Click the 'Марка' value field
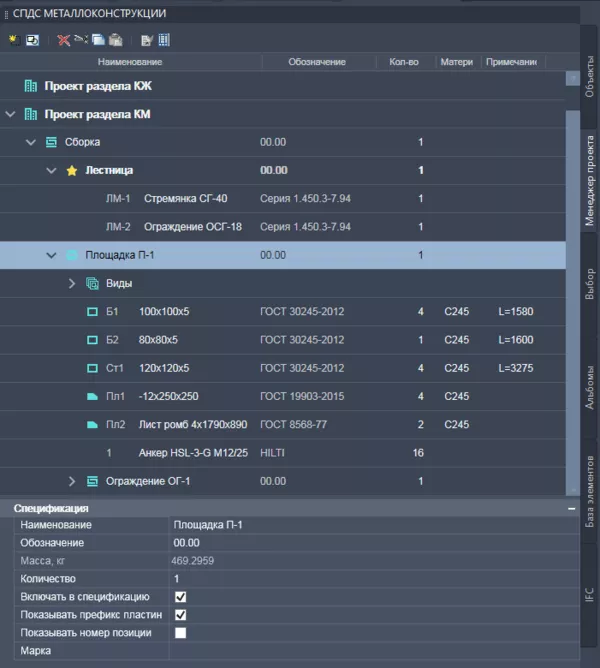The width and height of the screenshot is (600, 668). coord(370,651)
